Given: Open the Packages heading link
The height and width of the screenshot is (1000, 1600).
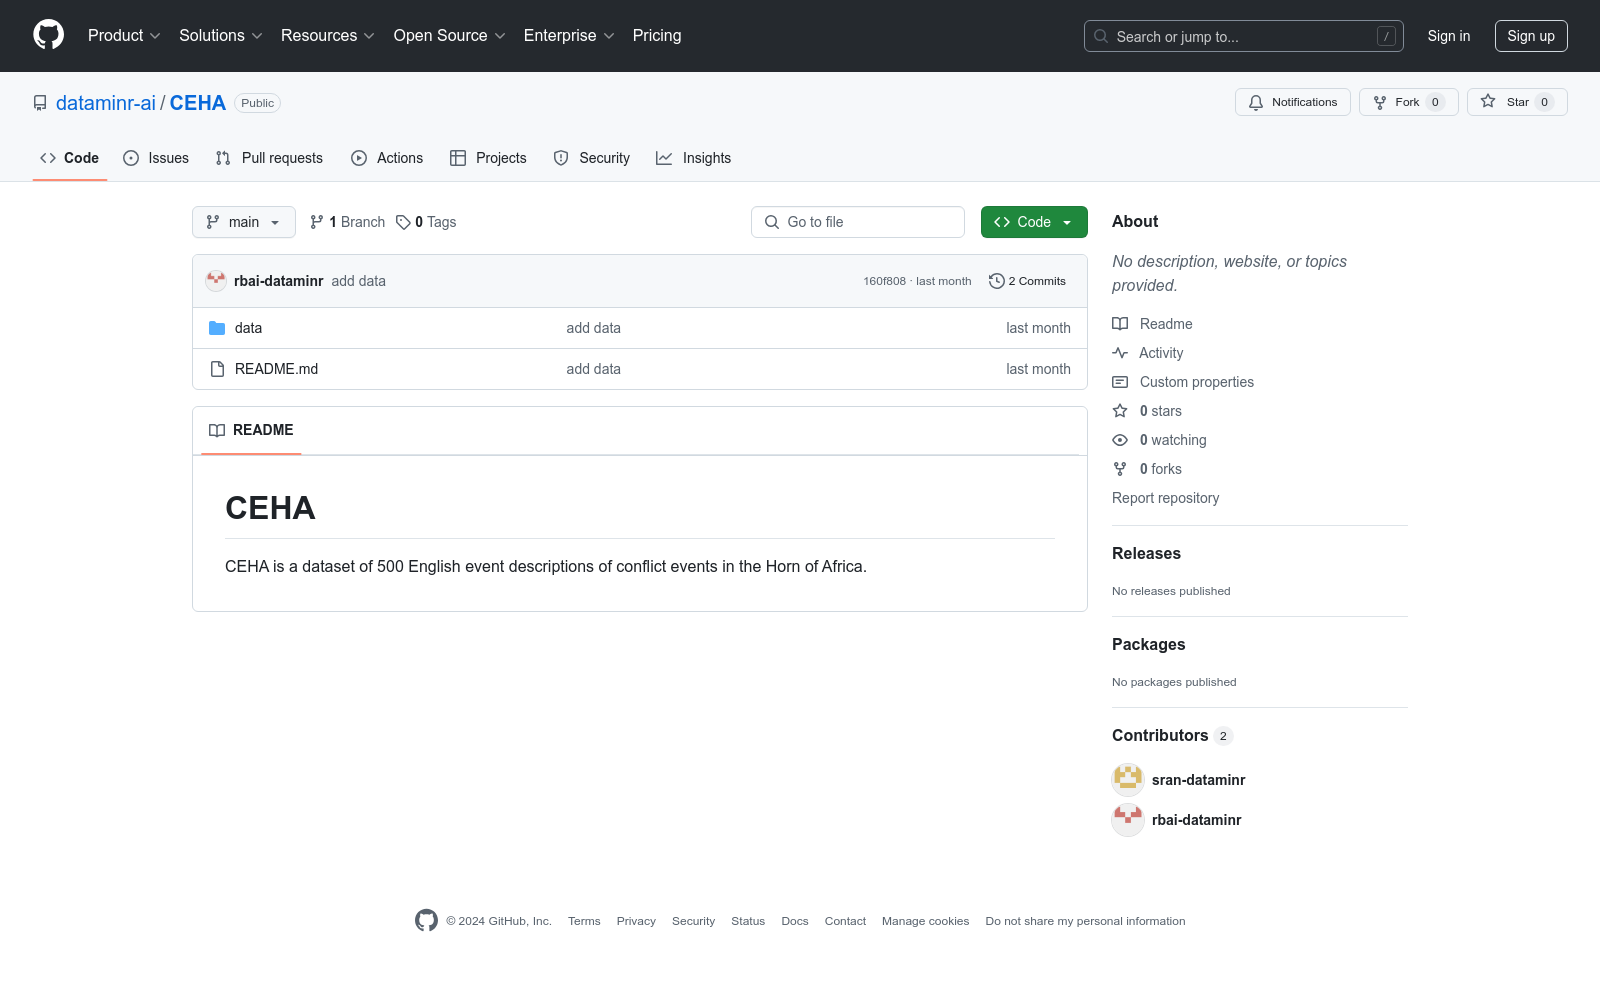Looking at the screenshot, I should point(1148,644).
